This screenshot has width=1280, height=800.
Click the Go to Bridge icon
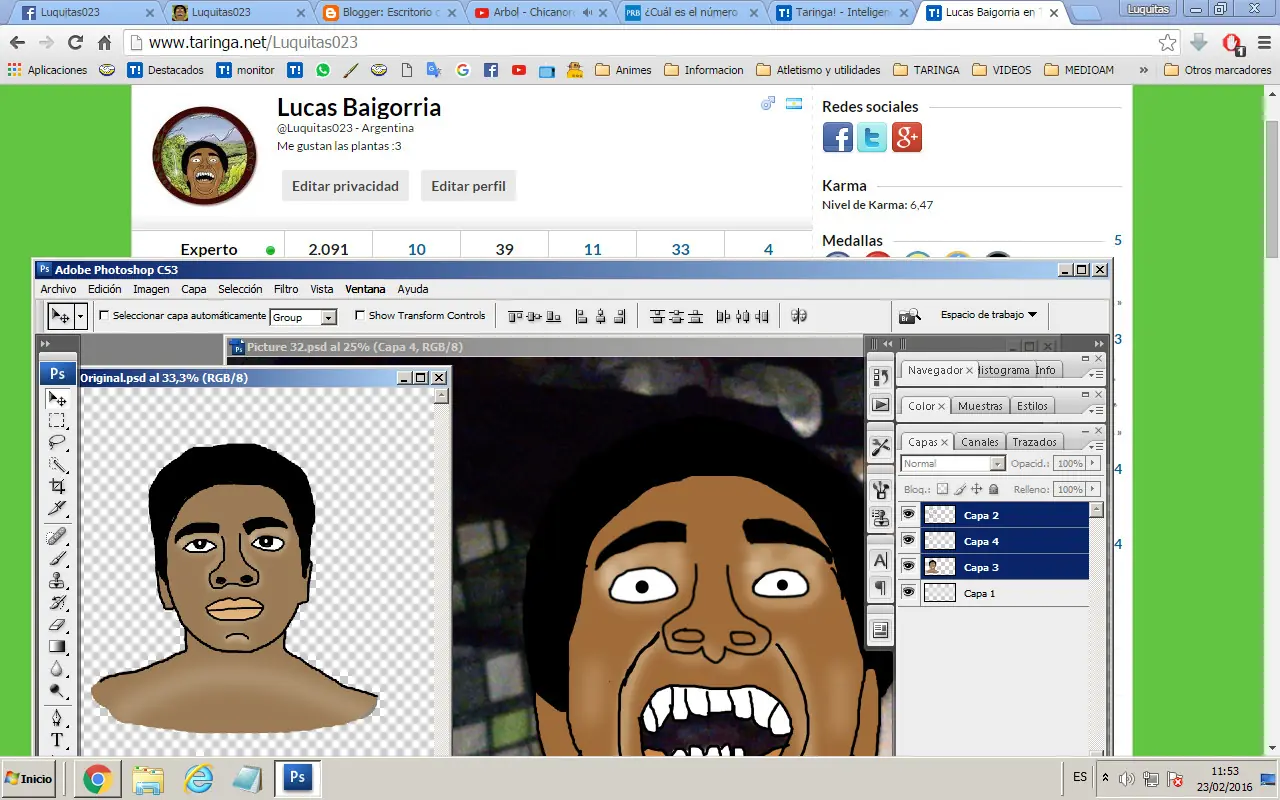click(x=909, y=316)
